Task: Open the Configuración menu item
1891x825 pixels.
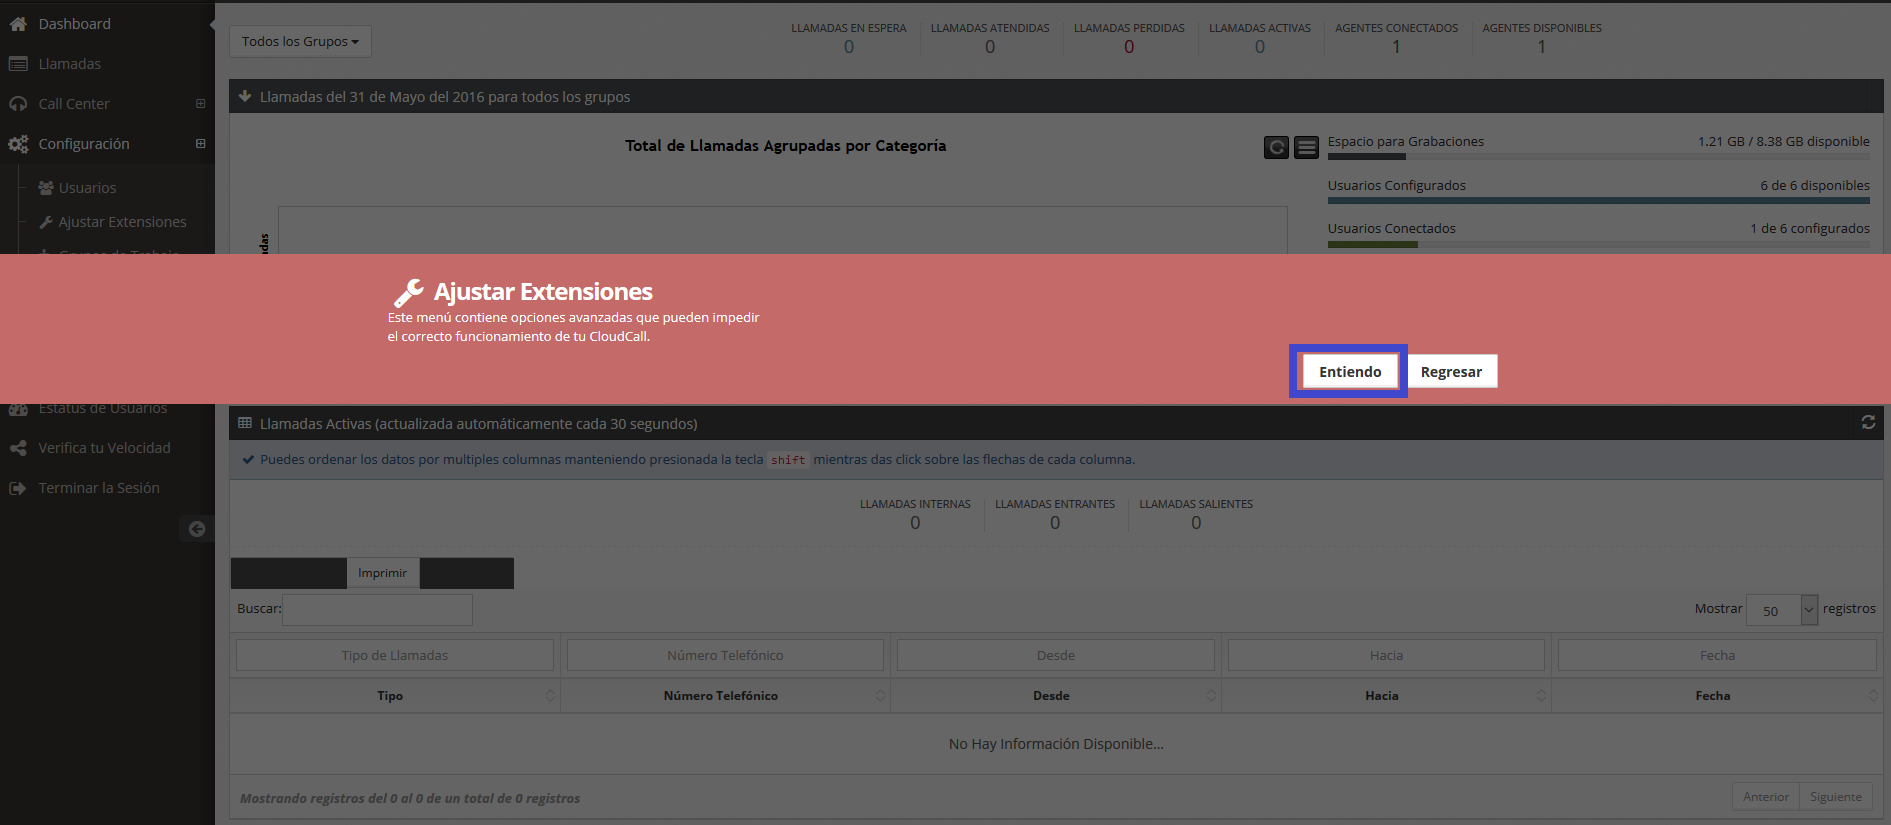Action: pyautogui.click(x=84, y=144)
